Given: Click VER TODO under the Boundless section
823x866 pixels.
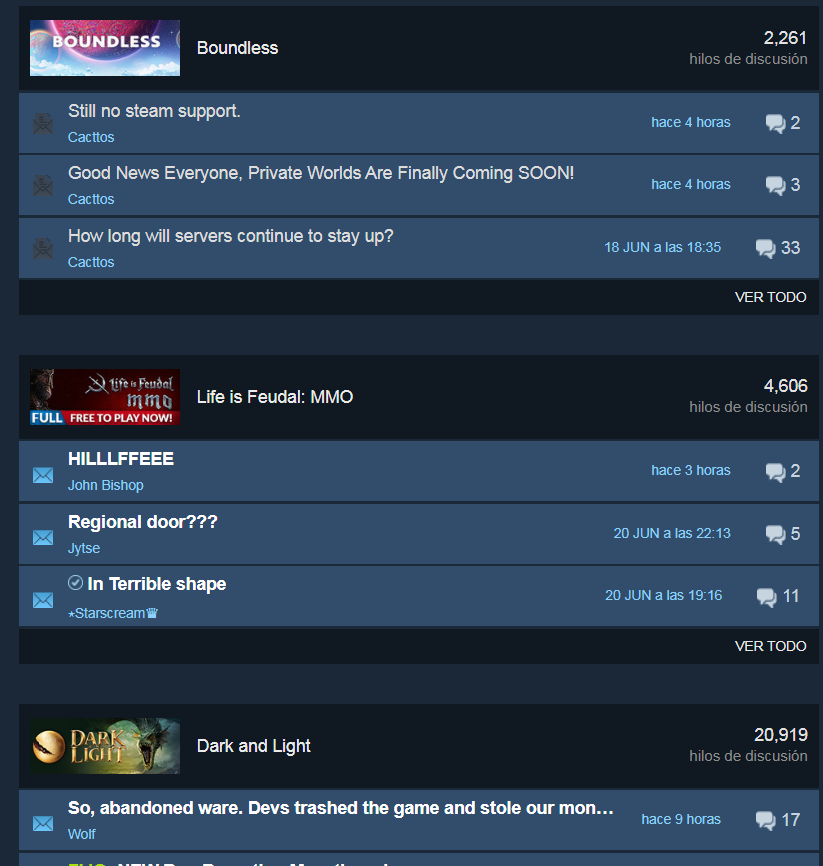Looking at the screenshot, I should pos(771,297).
